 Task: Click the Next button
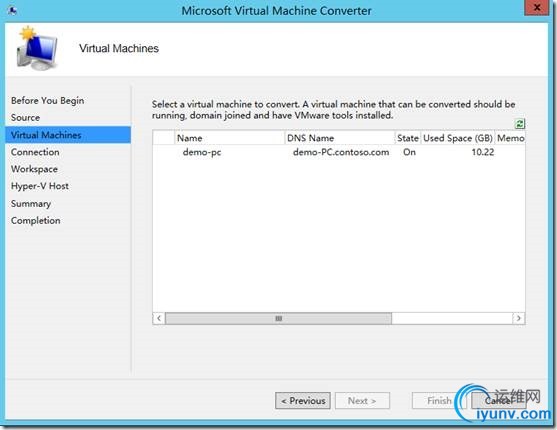[362, 401]
